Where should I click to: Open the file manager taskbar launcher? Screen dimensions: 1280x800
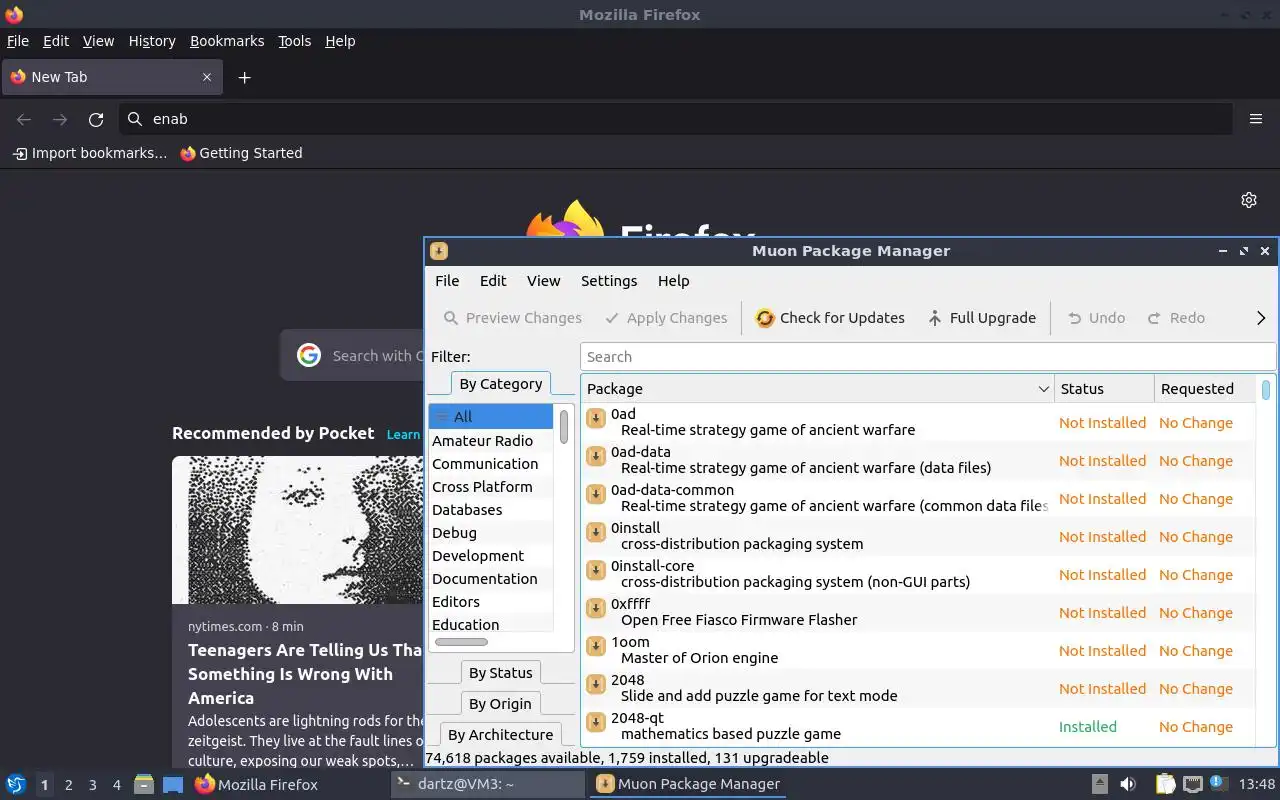pyautogui.click(x=144, y=784)
